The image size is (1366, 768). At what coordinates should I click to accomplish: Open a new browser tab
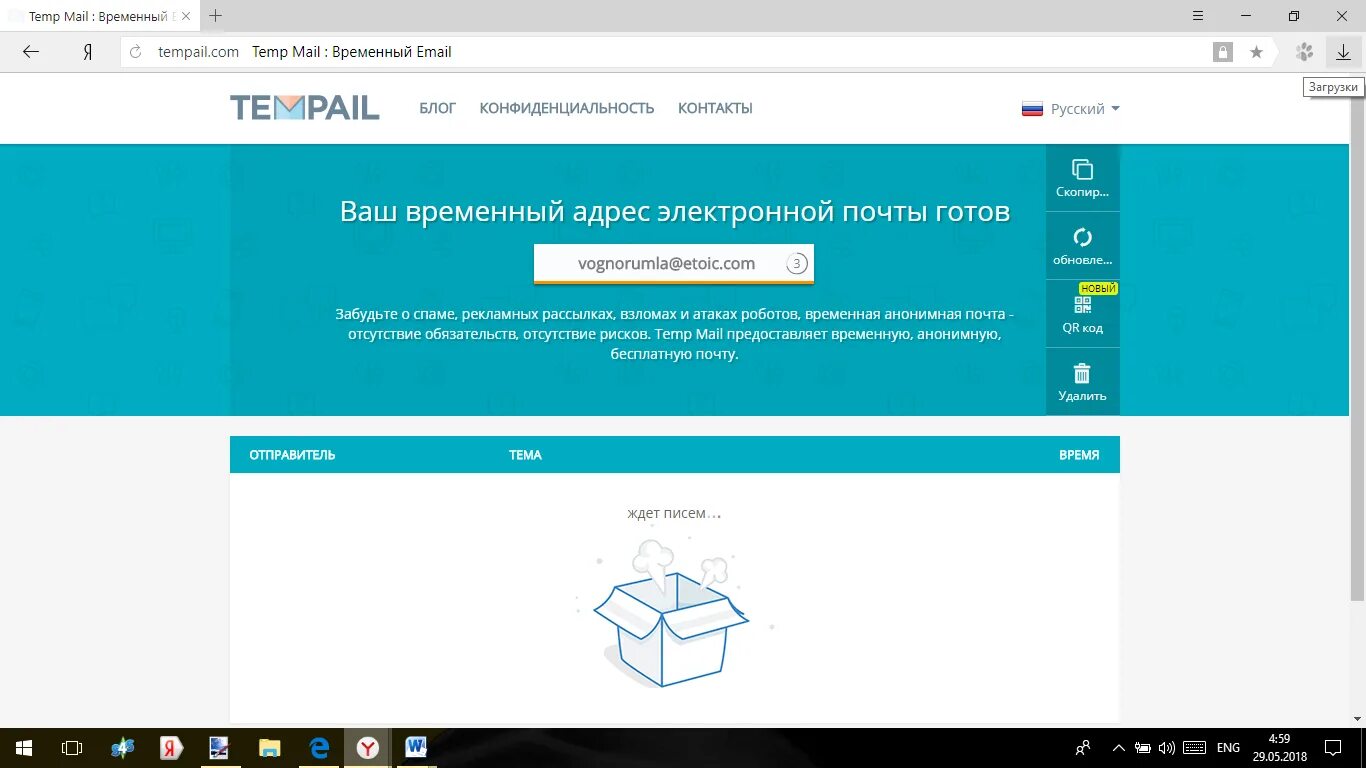(215, 16)
